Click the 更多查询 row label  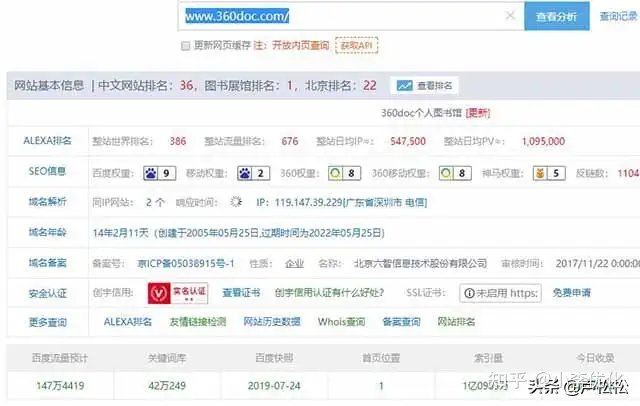tap(47, 322)
